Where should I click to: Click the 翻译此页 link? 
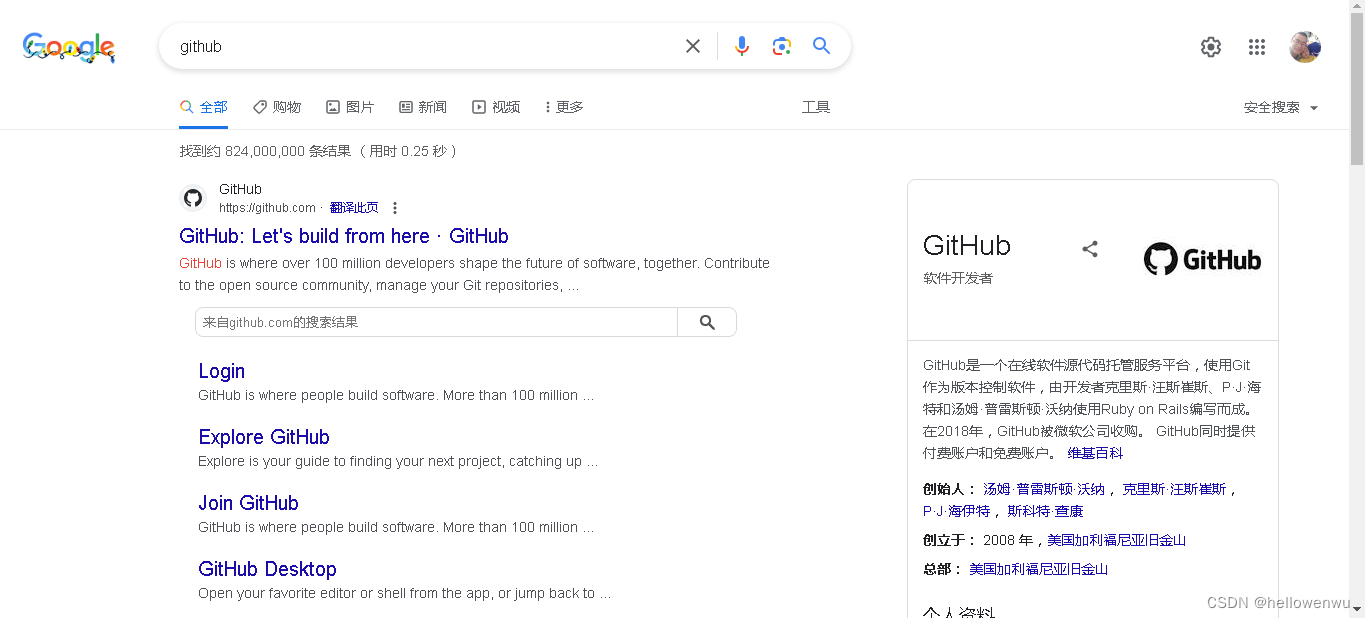(354, 208)
